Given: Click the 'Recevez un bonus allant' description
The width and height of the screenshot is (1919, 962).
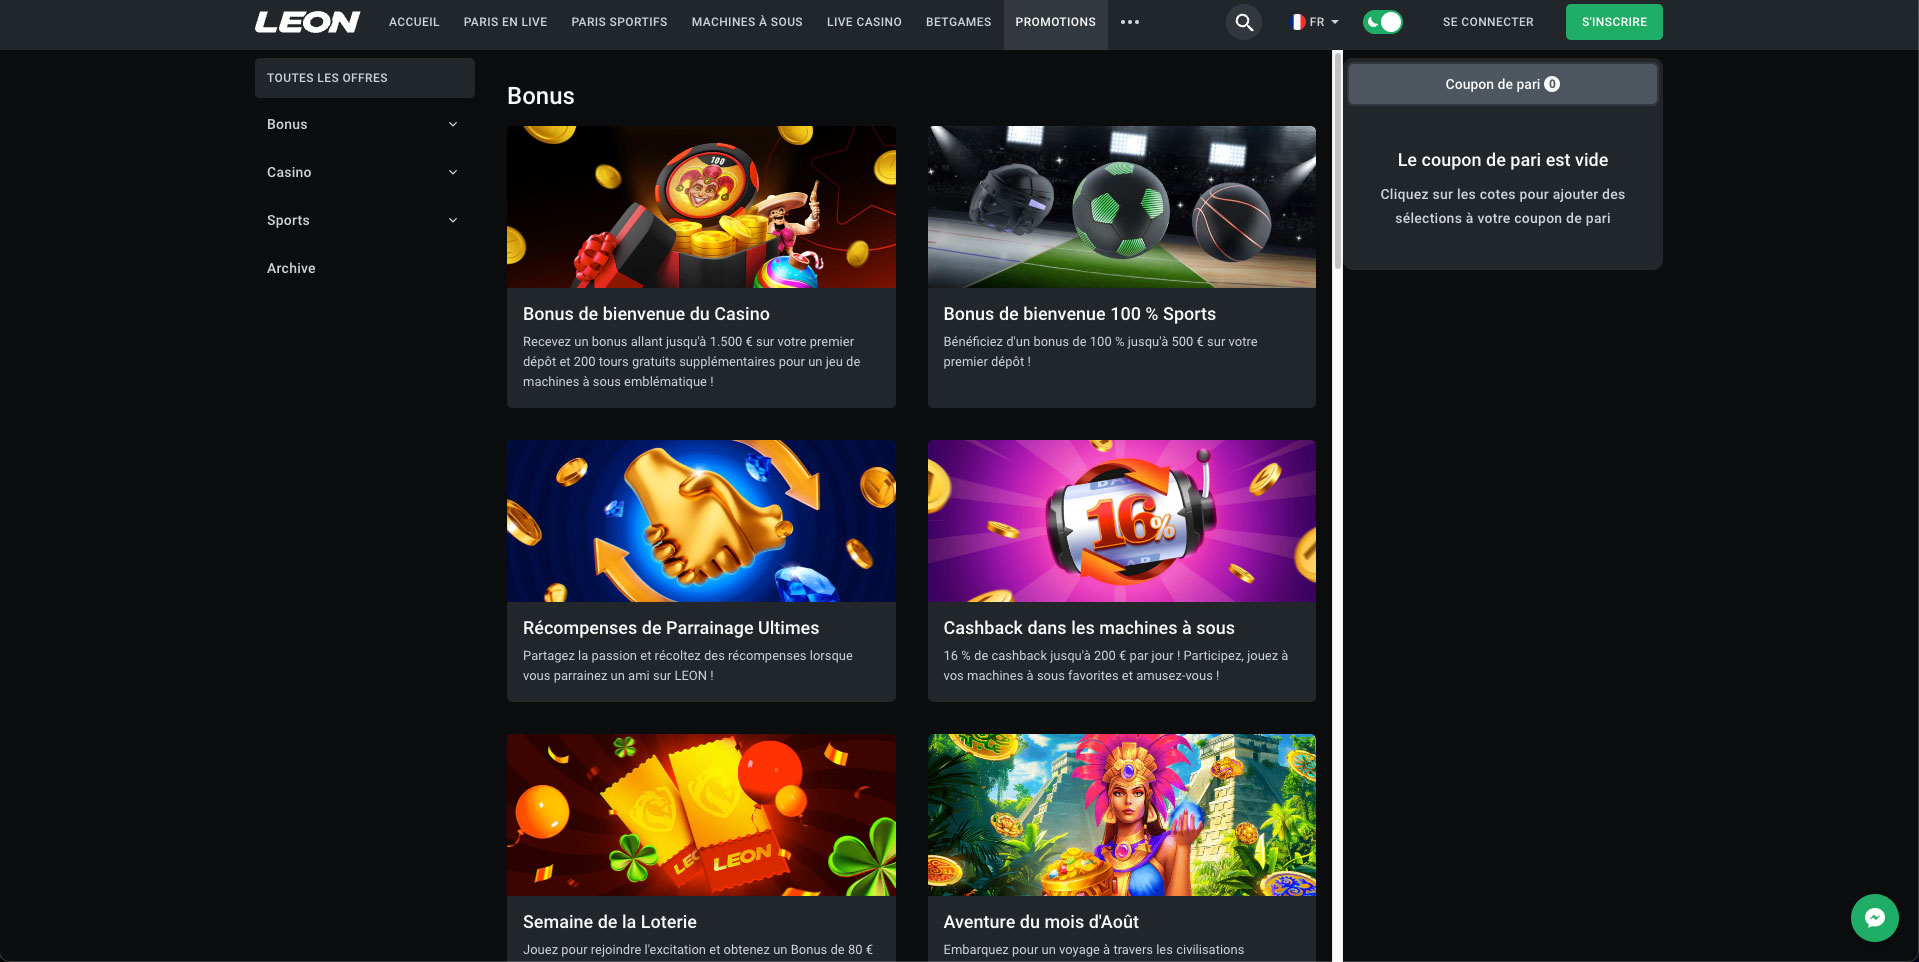Looking at the screenshot, I should 691,362.
